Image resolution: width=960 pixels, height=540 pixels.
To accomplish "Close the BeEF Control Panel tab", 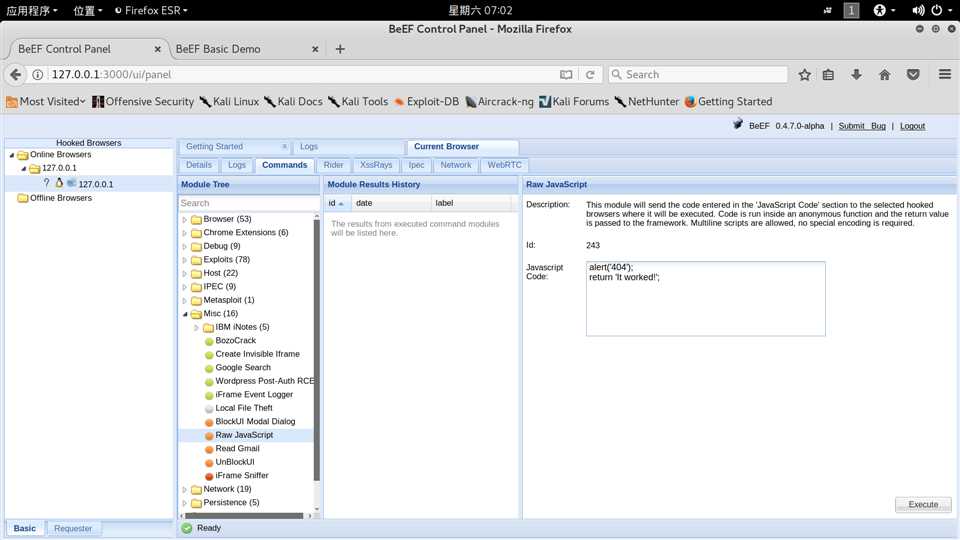I will point(157,49).
